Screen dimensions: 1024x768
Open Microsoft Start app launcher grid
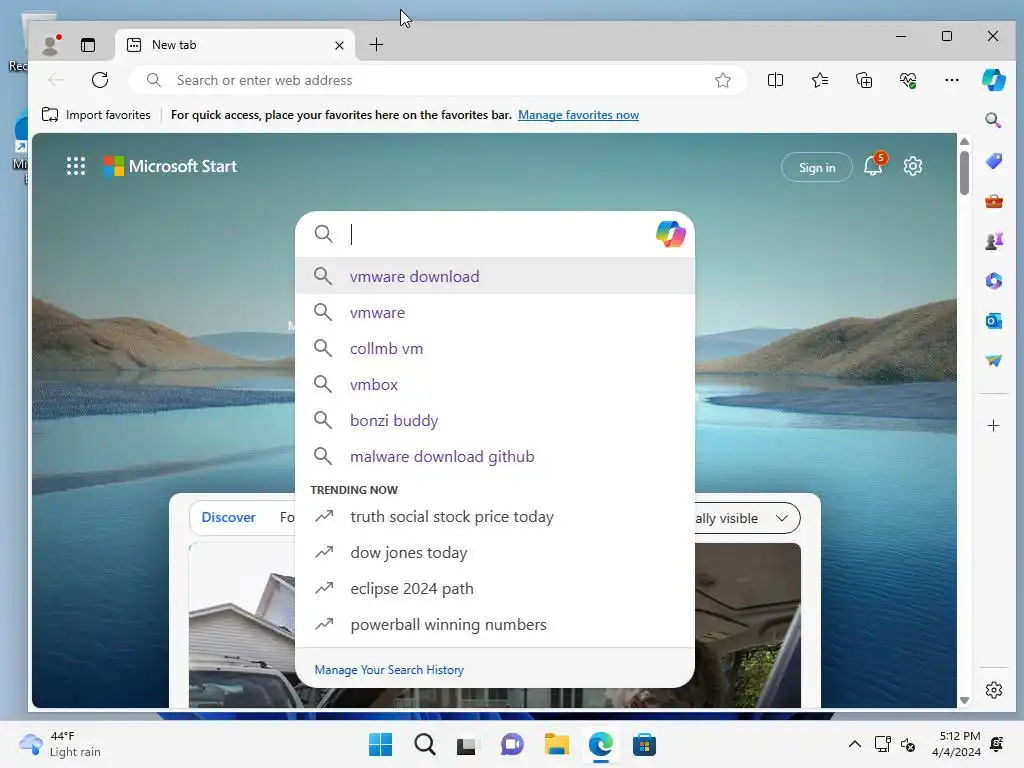(76, 166)
